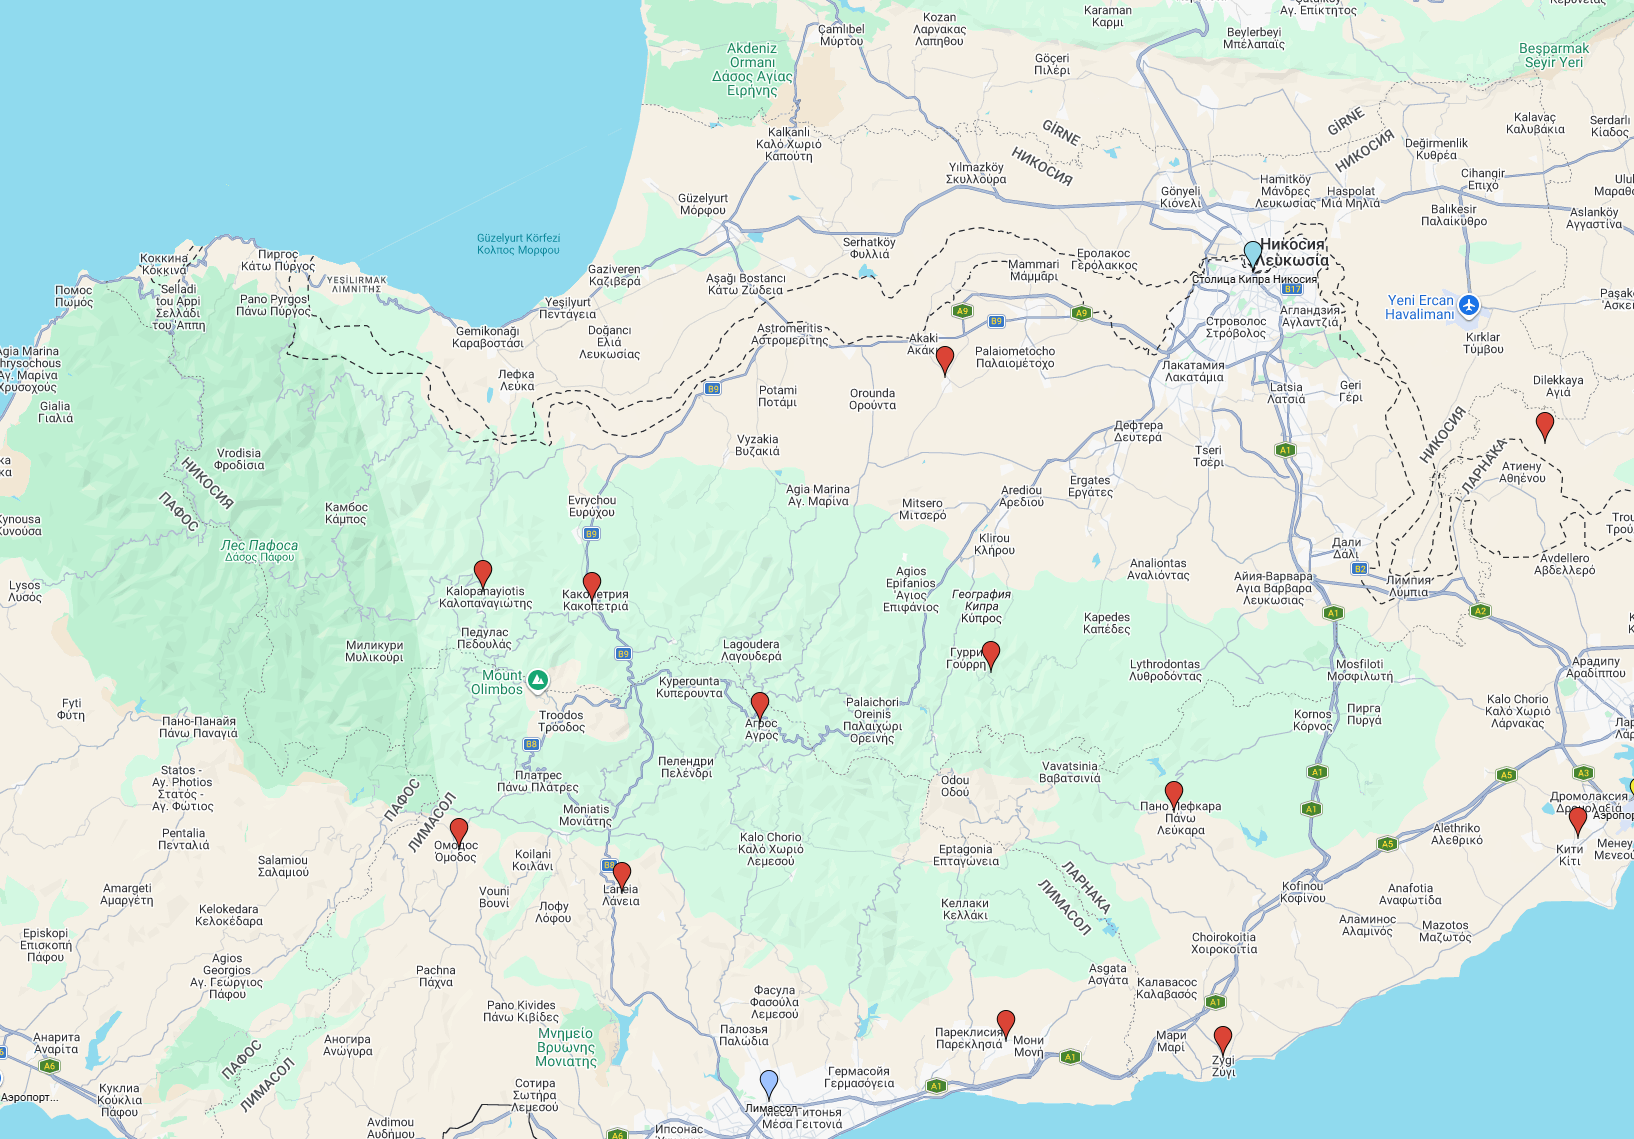
Task: Select the Pomos label
Action: (74, 296)
